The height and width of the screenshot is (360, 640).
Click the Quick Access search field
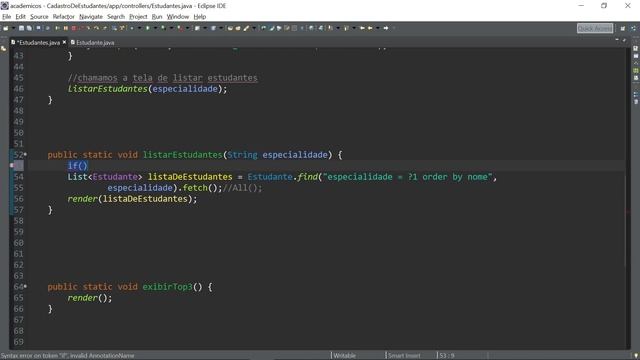pyautogui.click(x=595, y=28)
